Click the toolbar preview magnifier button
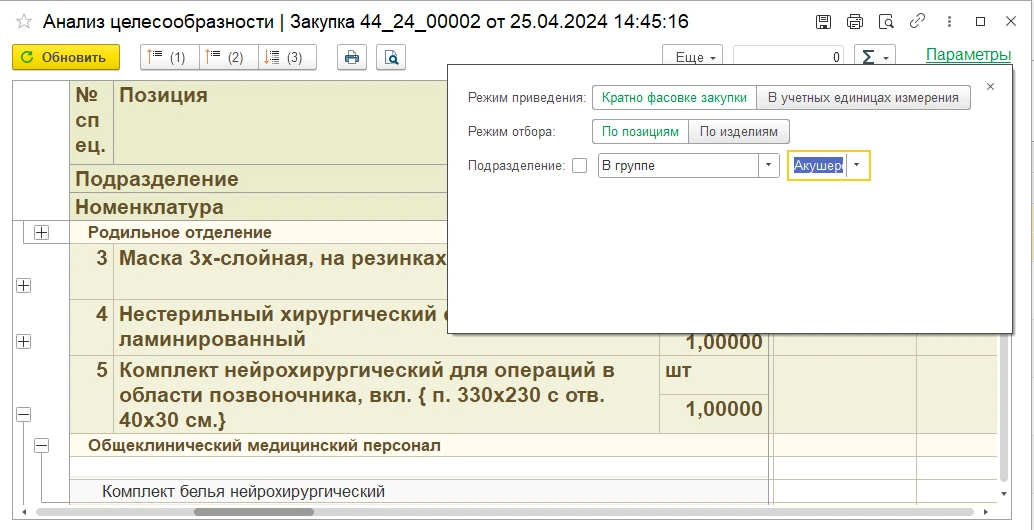The height and width of the screenshot is (530, 1034). 391,57
